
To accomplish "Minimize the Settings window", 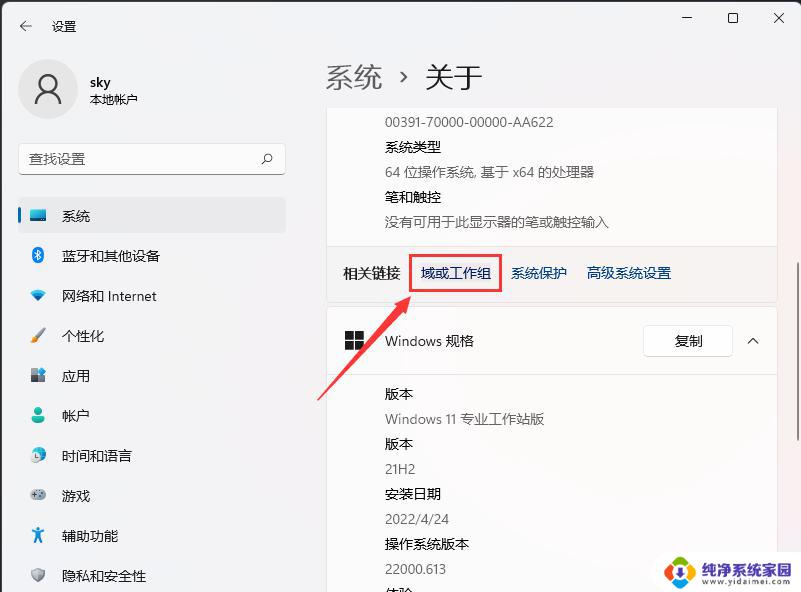I will coord(687,18).
